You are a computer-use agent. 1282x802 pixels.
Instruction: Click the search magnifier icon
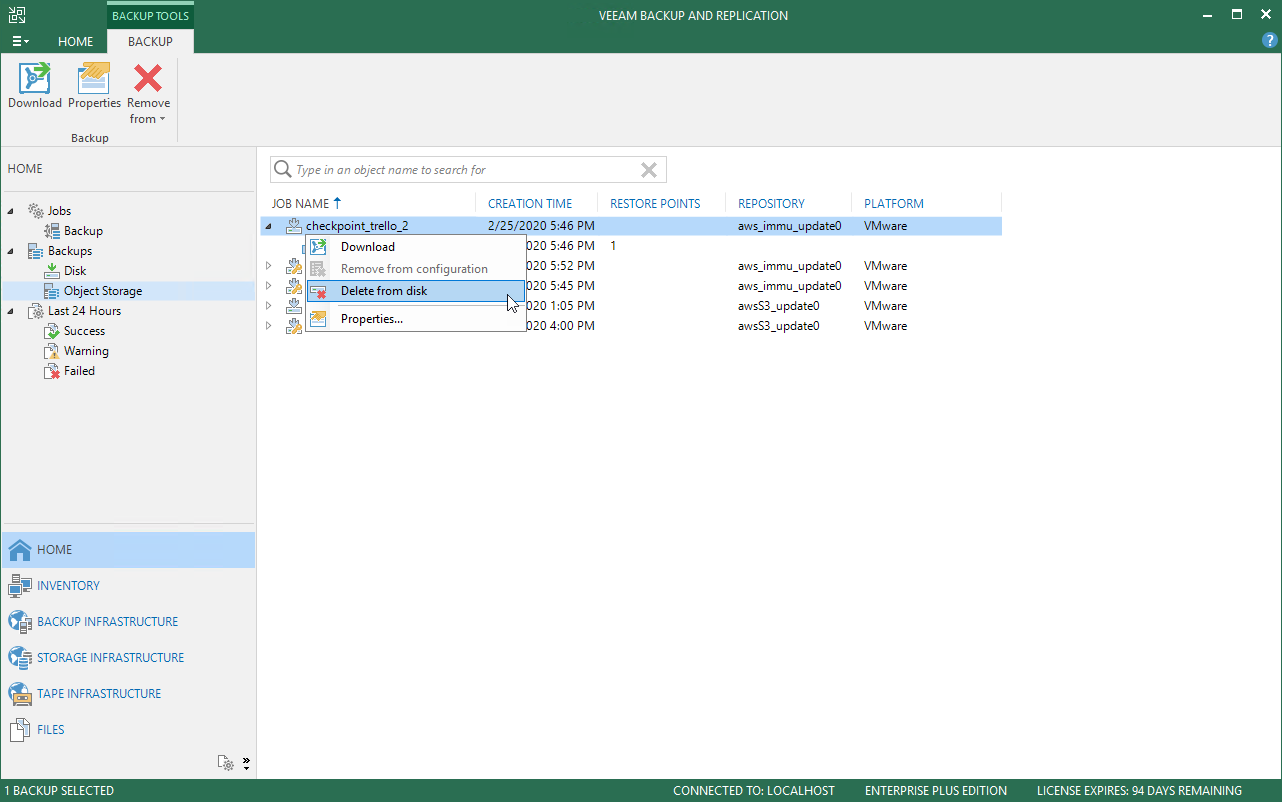pos(283,170)
